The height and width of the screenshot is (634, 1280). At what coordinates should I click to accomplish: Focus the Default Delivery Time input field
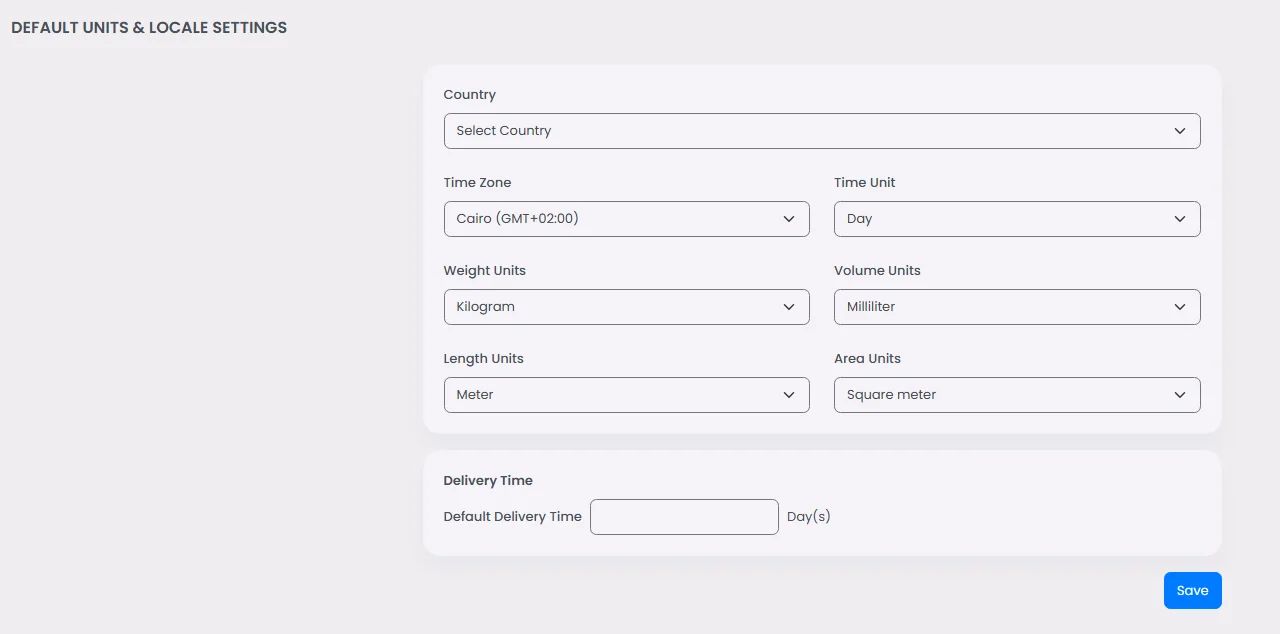click(x=684, y=517)
